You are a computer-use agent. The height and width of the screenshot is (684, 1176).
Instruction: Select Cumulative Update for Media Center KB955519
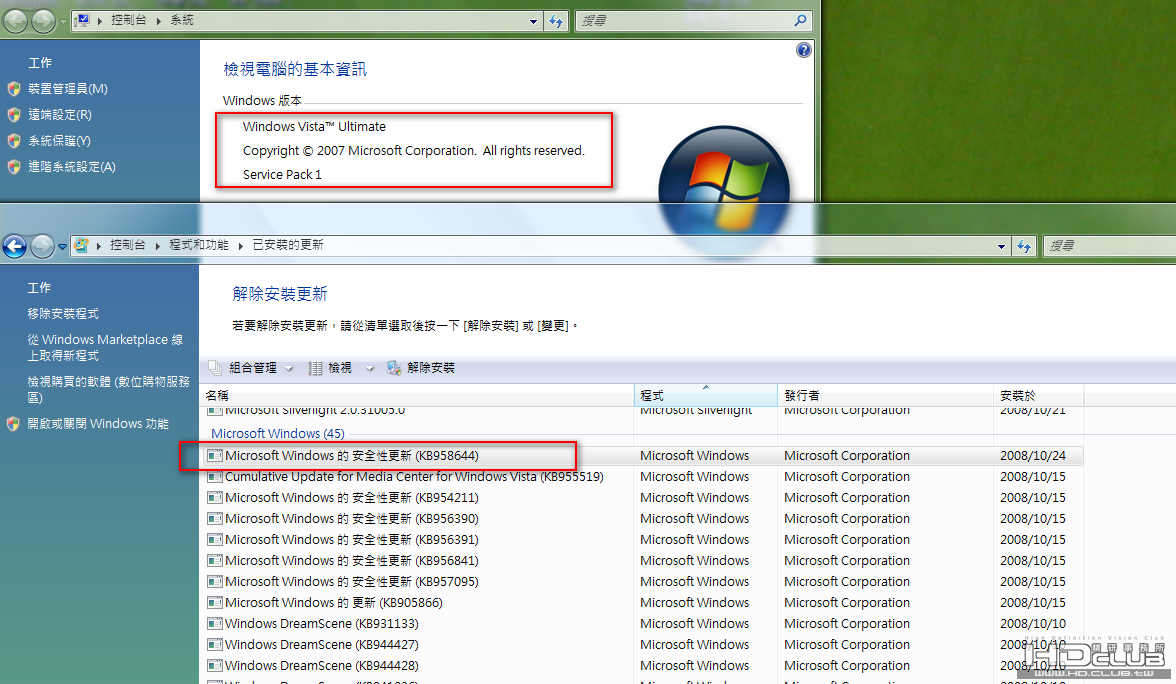642,476
